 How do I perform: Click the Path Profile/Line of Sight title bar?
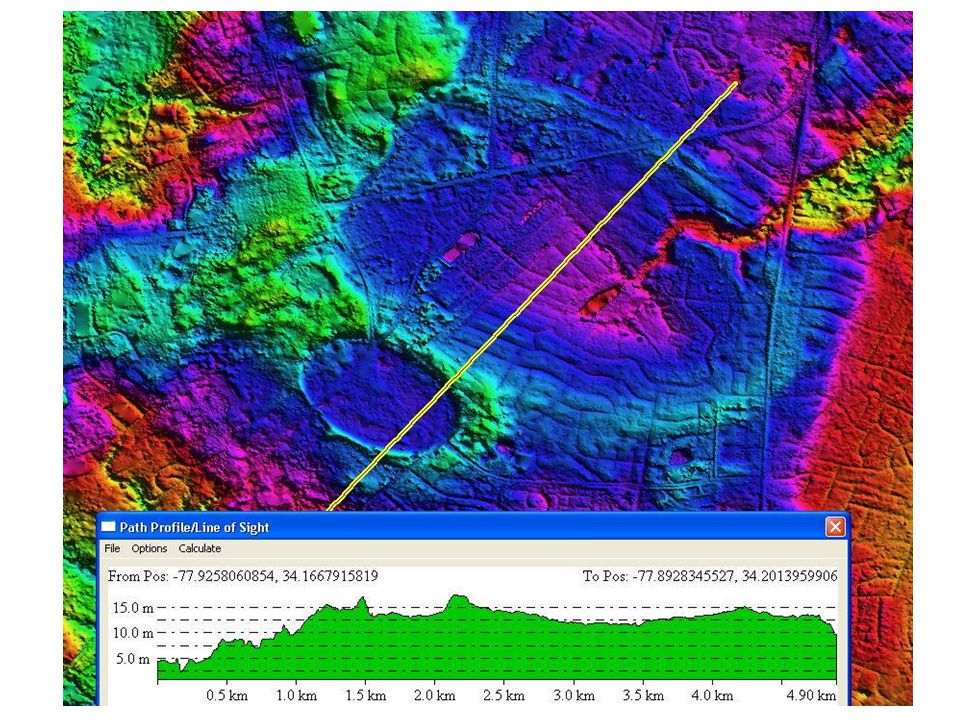click(472, 527)
